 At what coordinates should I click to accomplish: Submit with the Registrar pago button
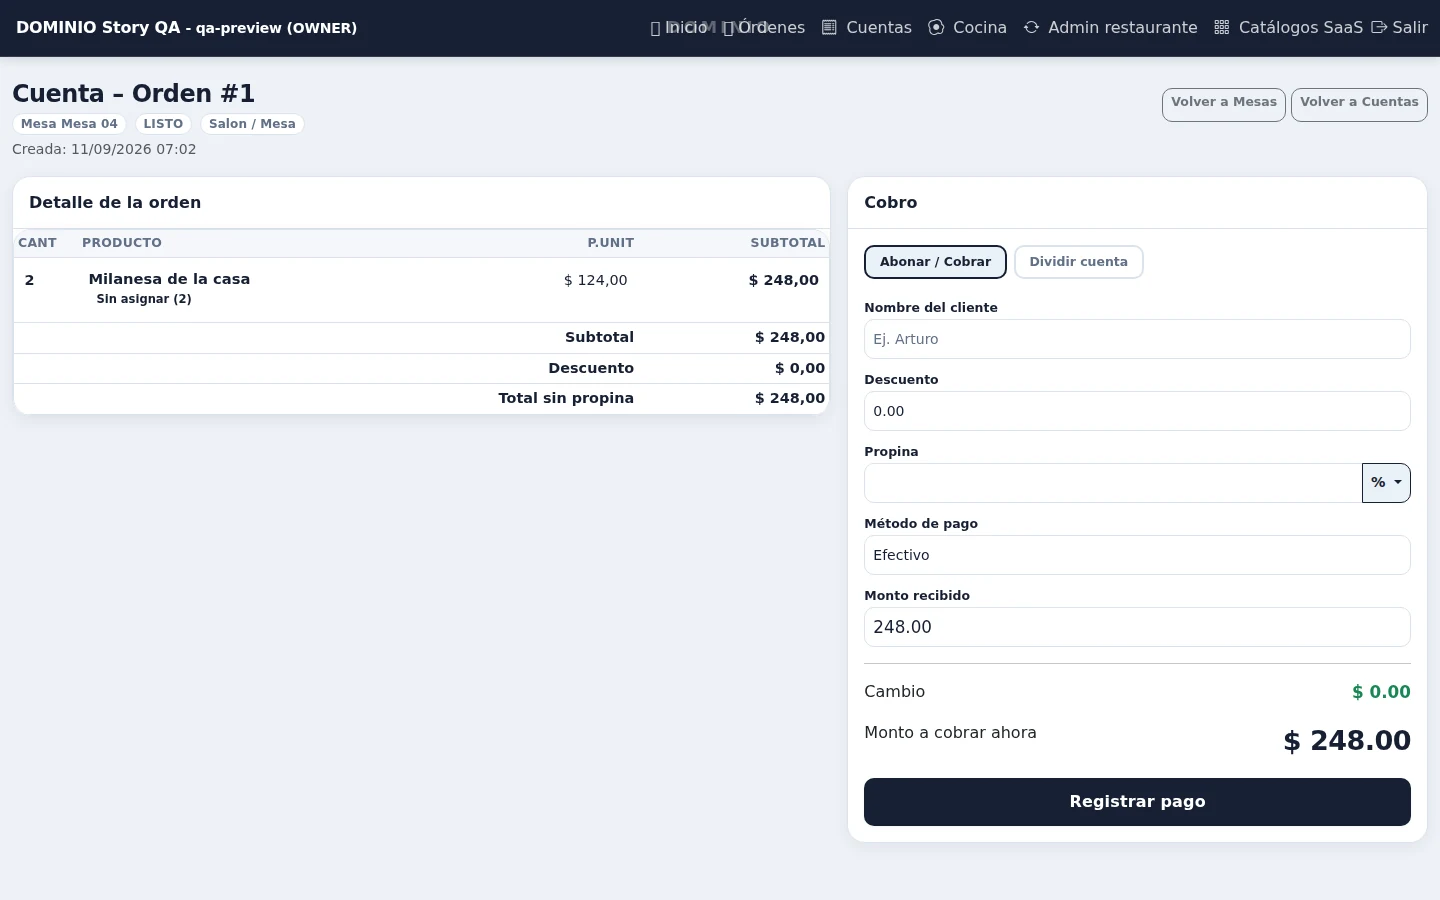tap(1137, 802)
